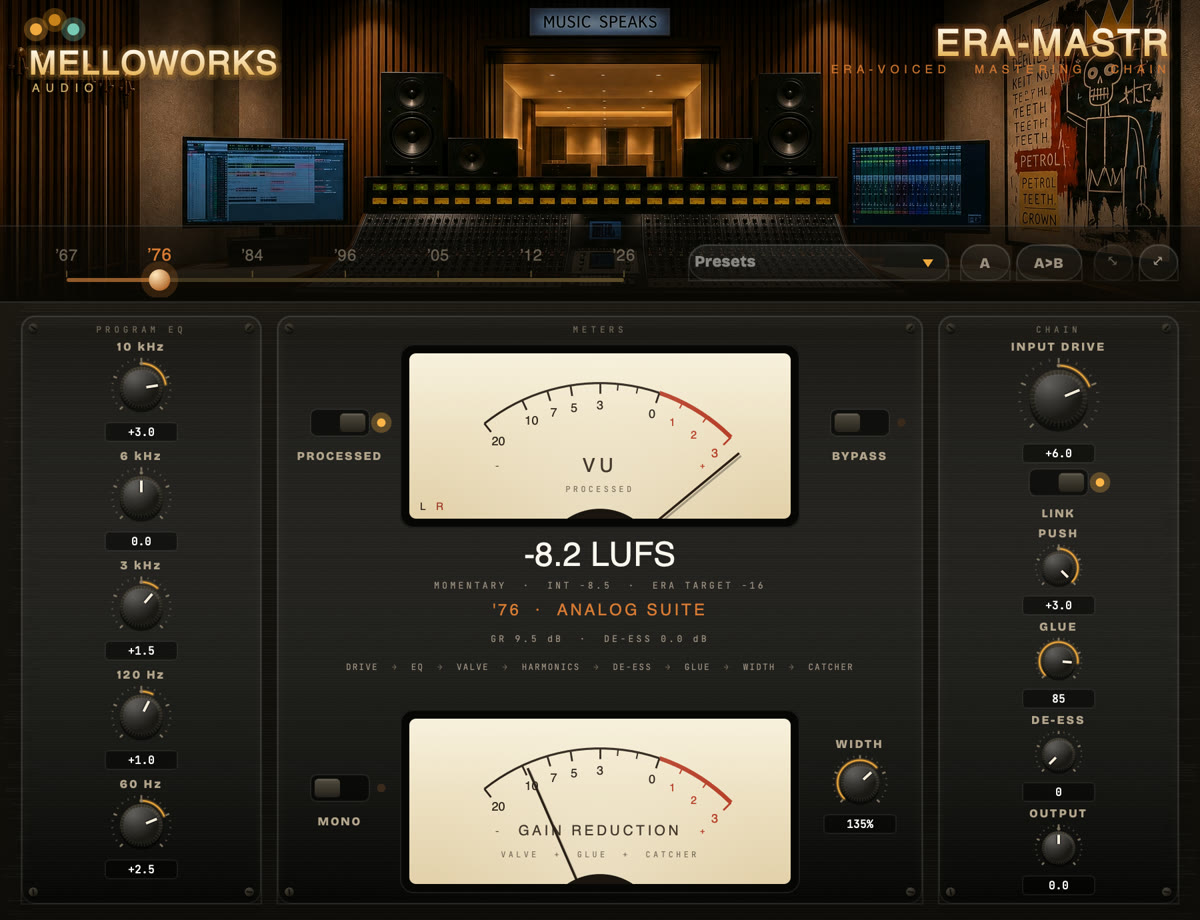Click the shrink window icon
This screenshot has width=1200, height=920.
pos(1112,262)
